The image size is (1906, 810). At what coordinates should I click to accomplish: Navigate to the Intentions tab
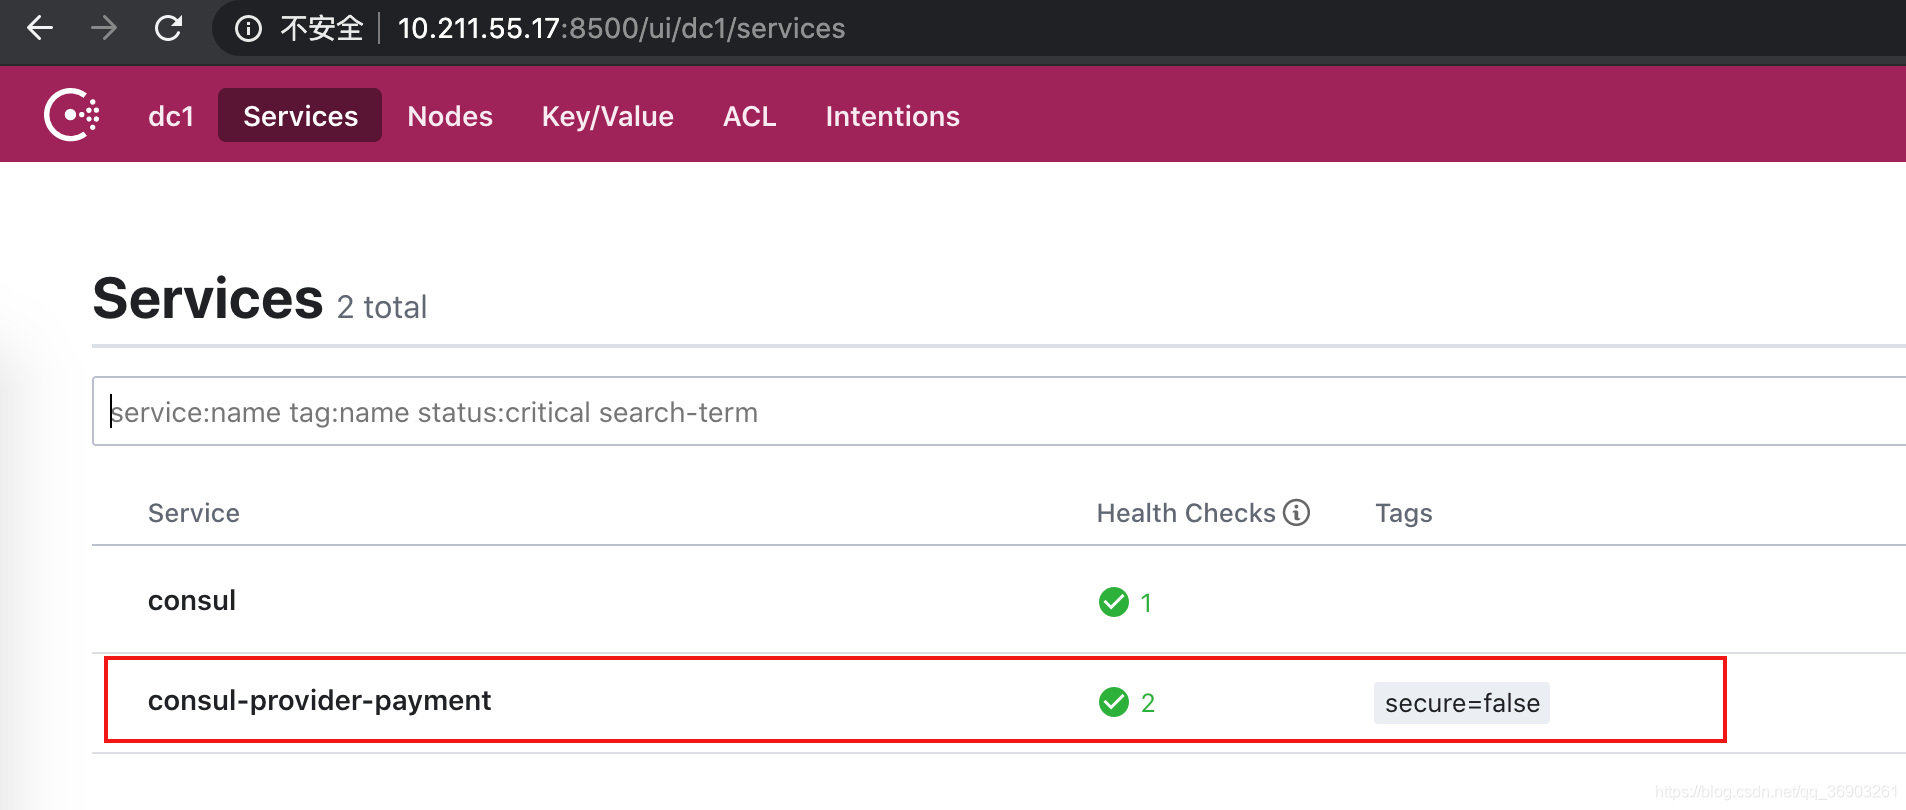[x=892, y=116]
